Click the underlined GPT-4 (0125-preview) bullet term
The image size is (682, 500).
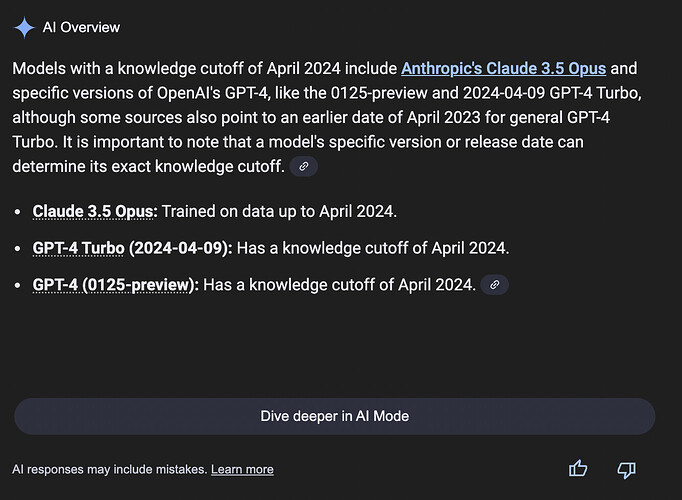click(x=114, y=284)
